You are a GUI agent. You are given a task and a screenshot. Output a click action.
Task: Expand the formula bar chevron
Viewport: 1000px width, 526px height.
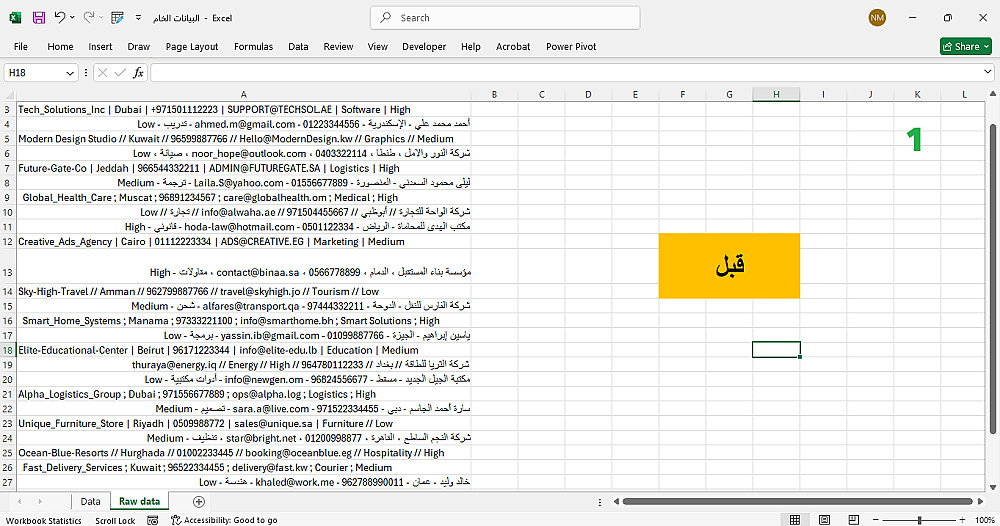point(987,73)
